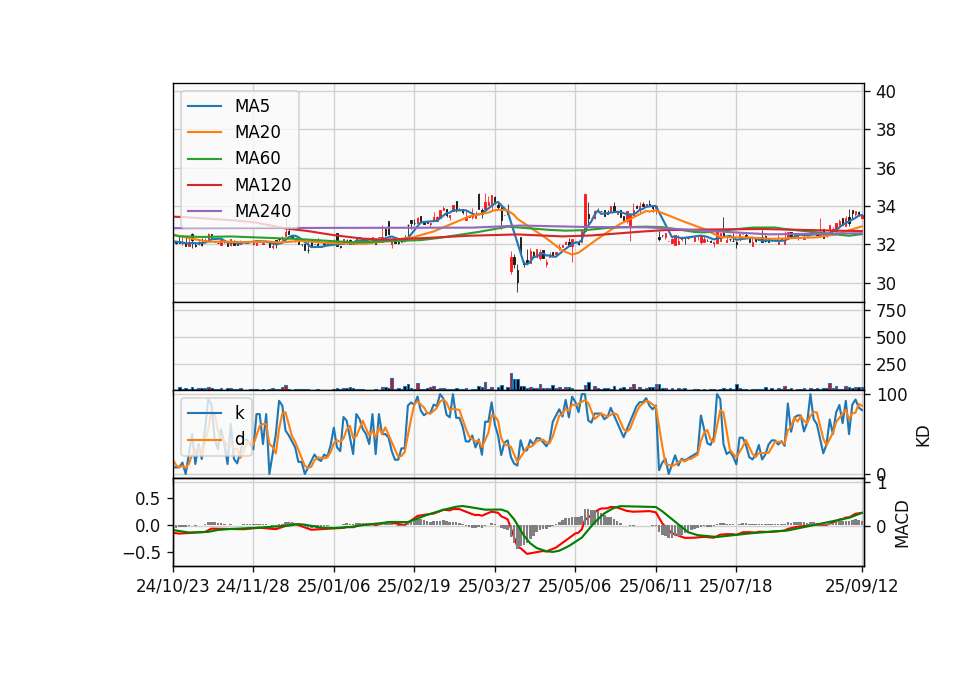This screenshot has width=960, height=690.
Task: Click the volume axis value 250
Action: coord(891,365)
